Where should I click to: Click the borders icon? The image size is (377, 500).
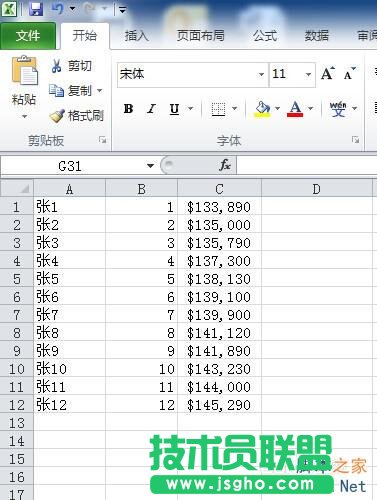tap(219, 109)
